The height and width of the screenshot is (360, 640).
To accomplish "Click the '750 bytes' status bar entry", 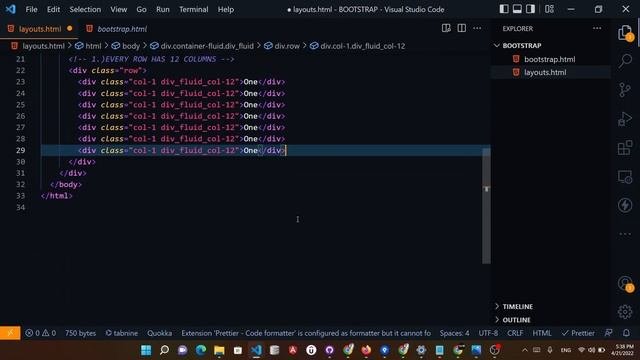I will [x=80, y=333].
